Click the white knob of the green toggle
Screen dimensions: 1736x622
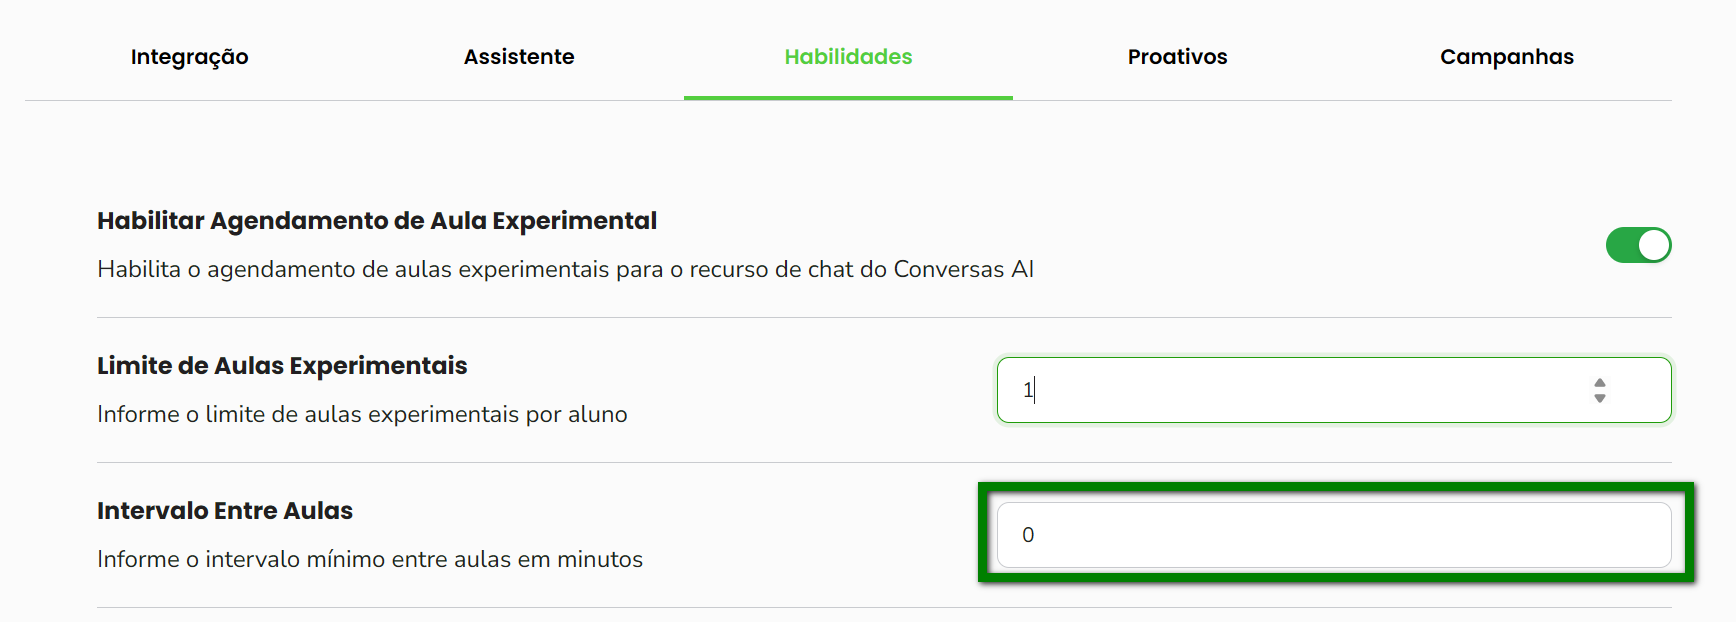[x=1654, y=245]
